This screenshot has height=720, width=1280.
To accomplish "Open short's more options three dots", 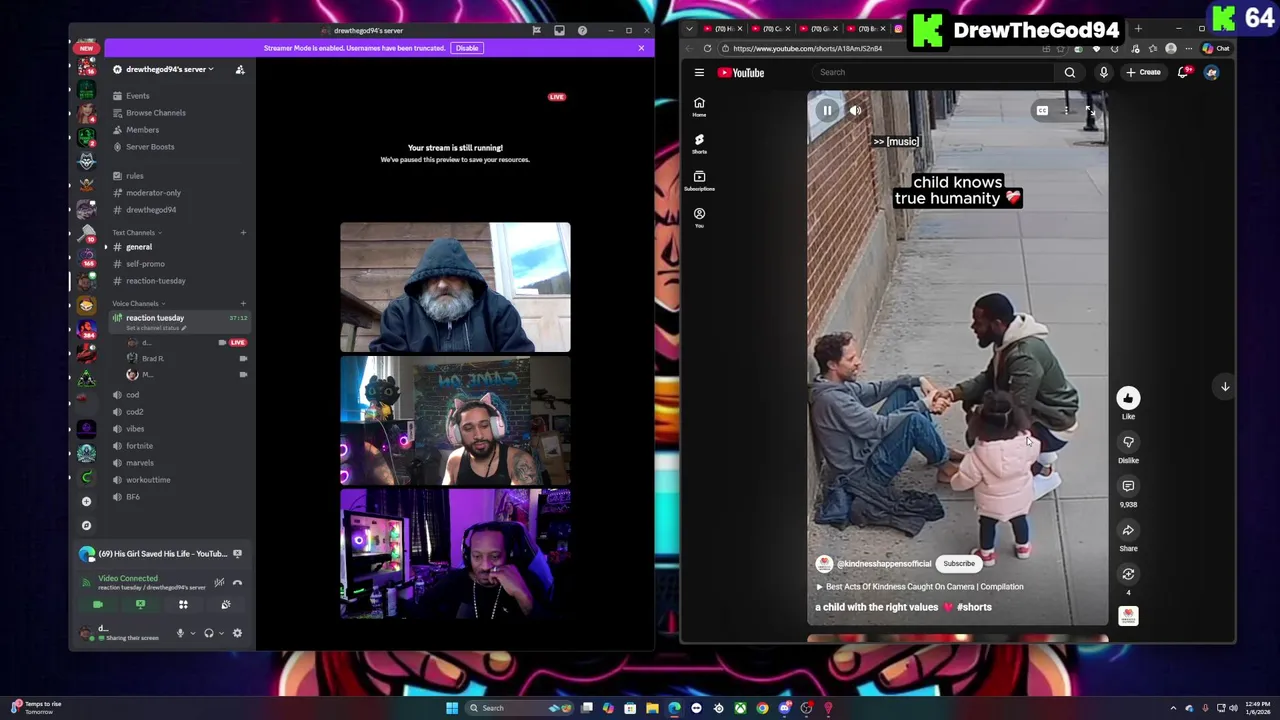I will coord(1066,111).
